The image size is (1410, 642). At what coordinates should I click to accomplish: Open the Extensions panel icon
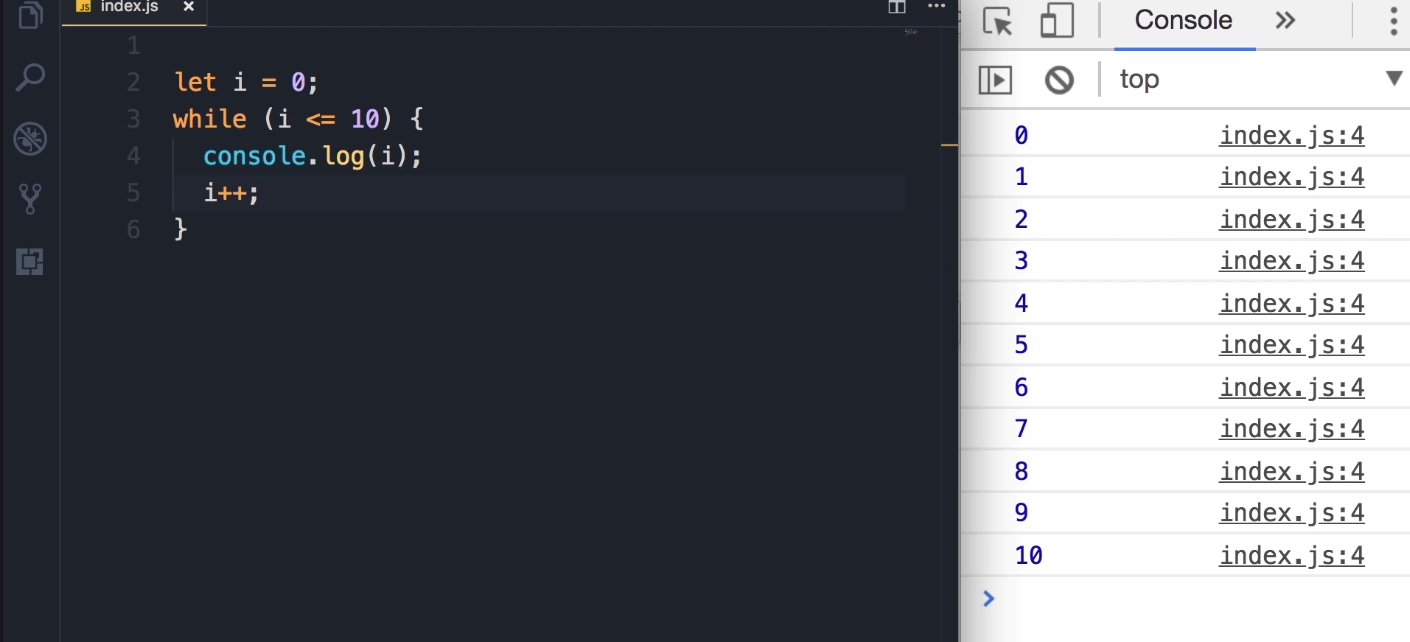point(30,262)
